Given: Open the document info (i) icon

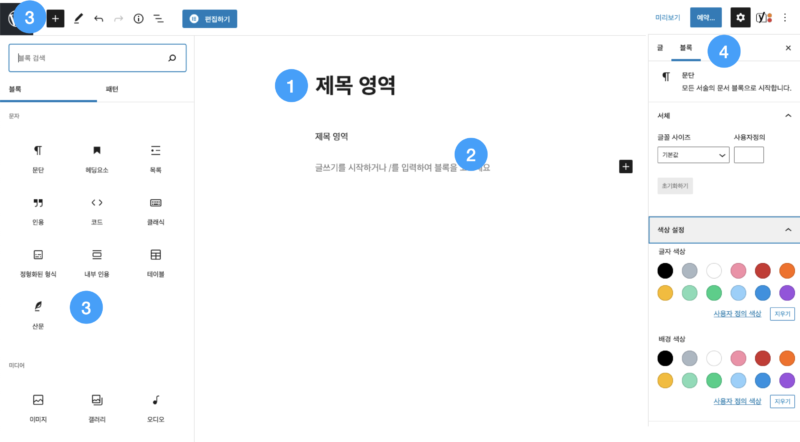Looking at the screenshot, I should (138, 19).
